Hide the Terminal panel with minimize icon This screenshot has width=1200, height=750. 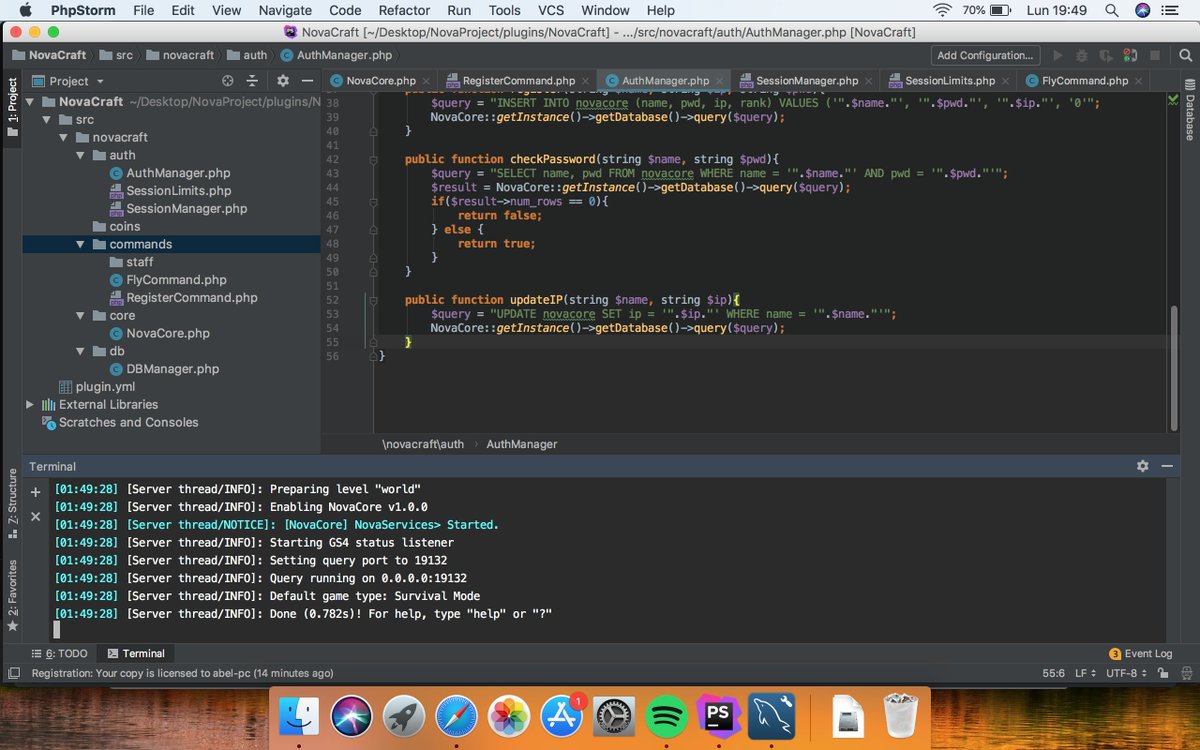pos(1167,466)
